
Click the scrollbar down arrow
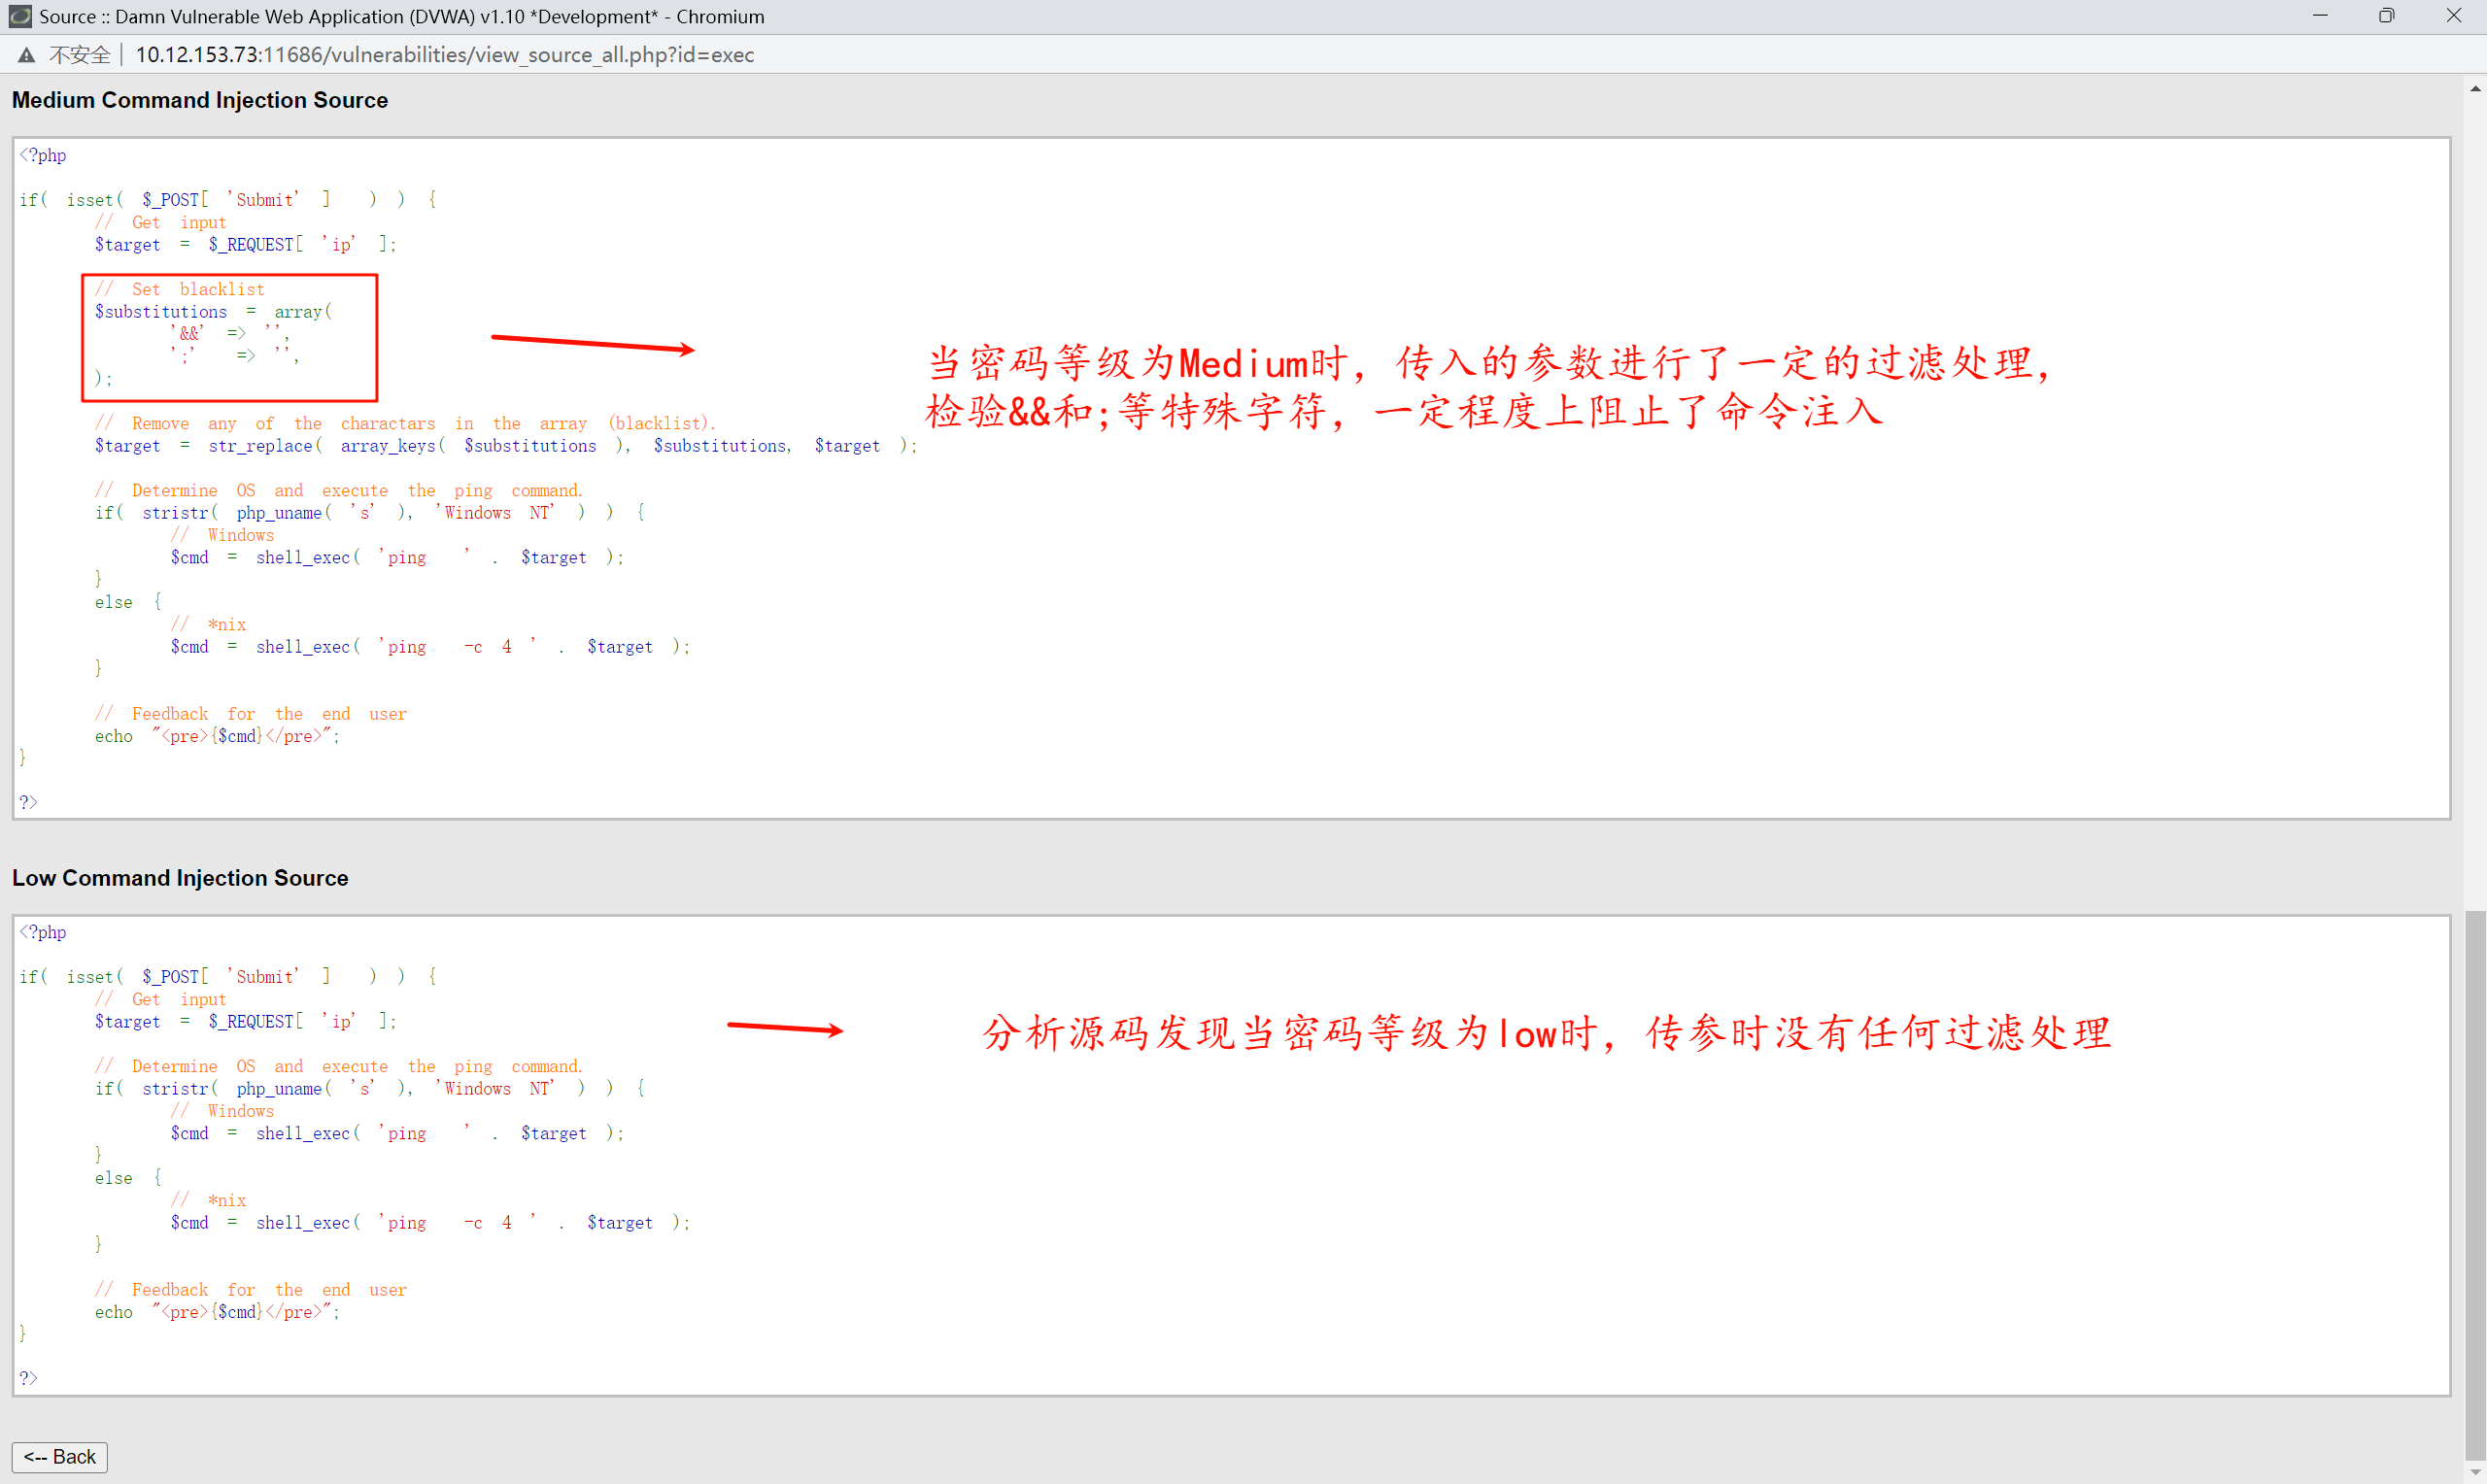click(2475, 1474)
